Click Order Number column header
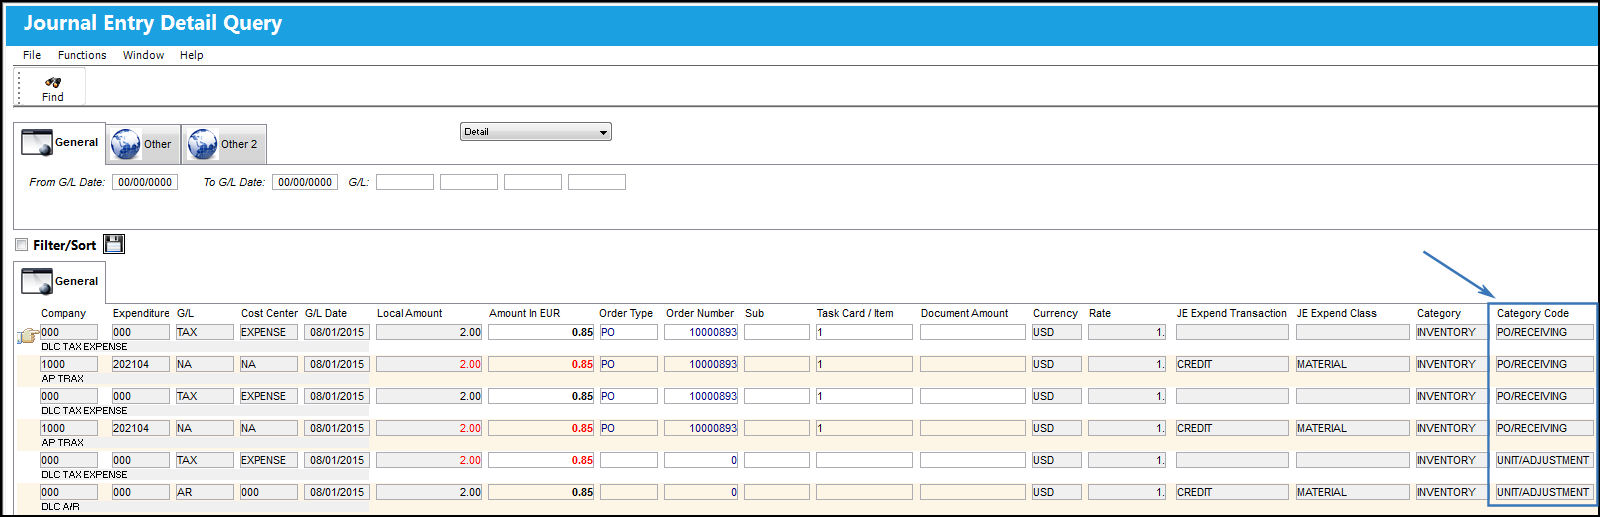1600x517 pixels. coord(700,313)
